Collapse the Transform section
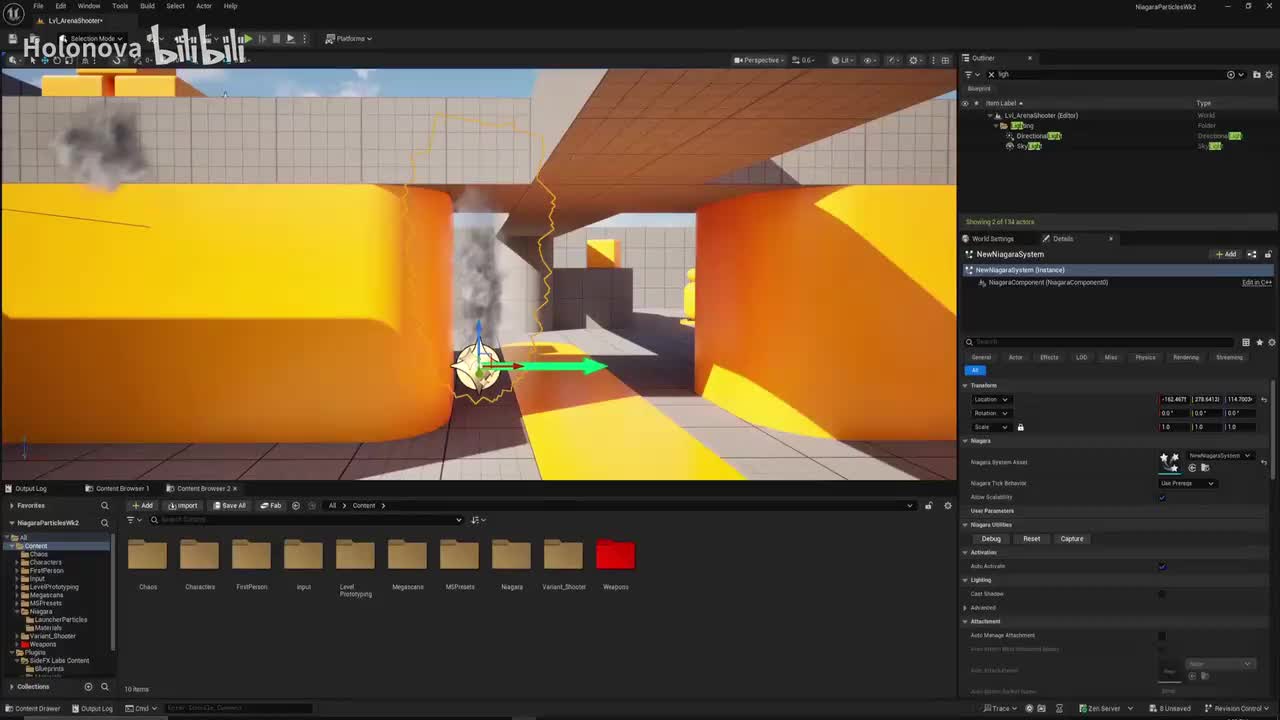 (x=966, y=385)
